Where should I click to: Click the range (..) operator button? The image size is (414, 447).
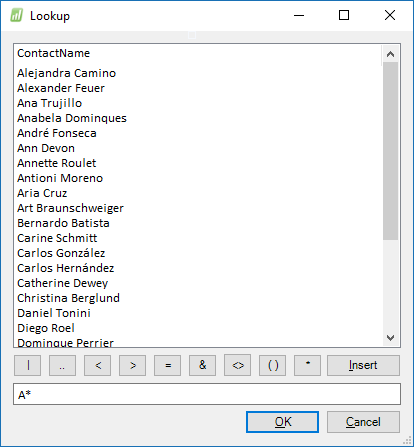pos(62,365)
